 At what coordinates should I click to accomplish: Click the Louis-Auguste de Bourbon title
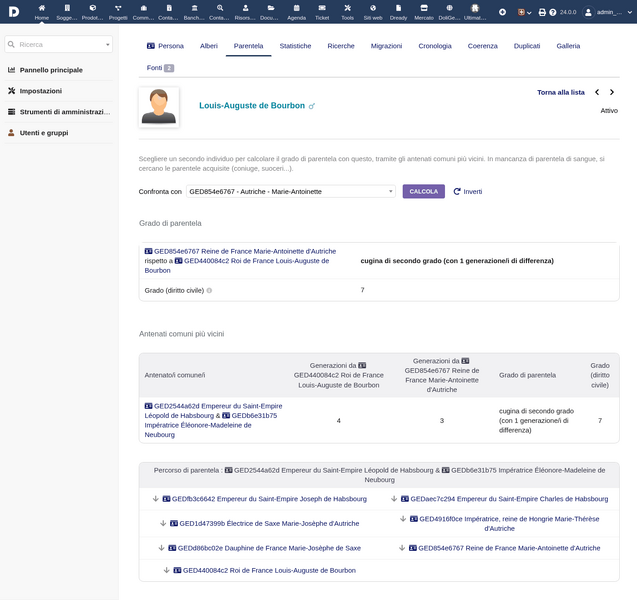click(252, 106)
